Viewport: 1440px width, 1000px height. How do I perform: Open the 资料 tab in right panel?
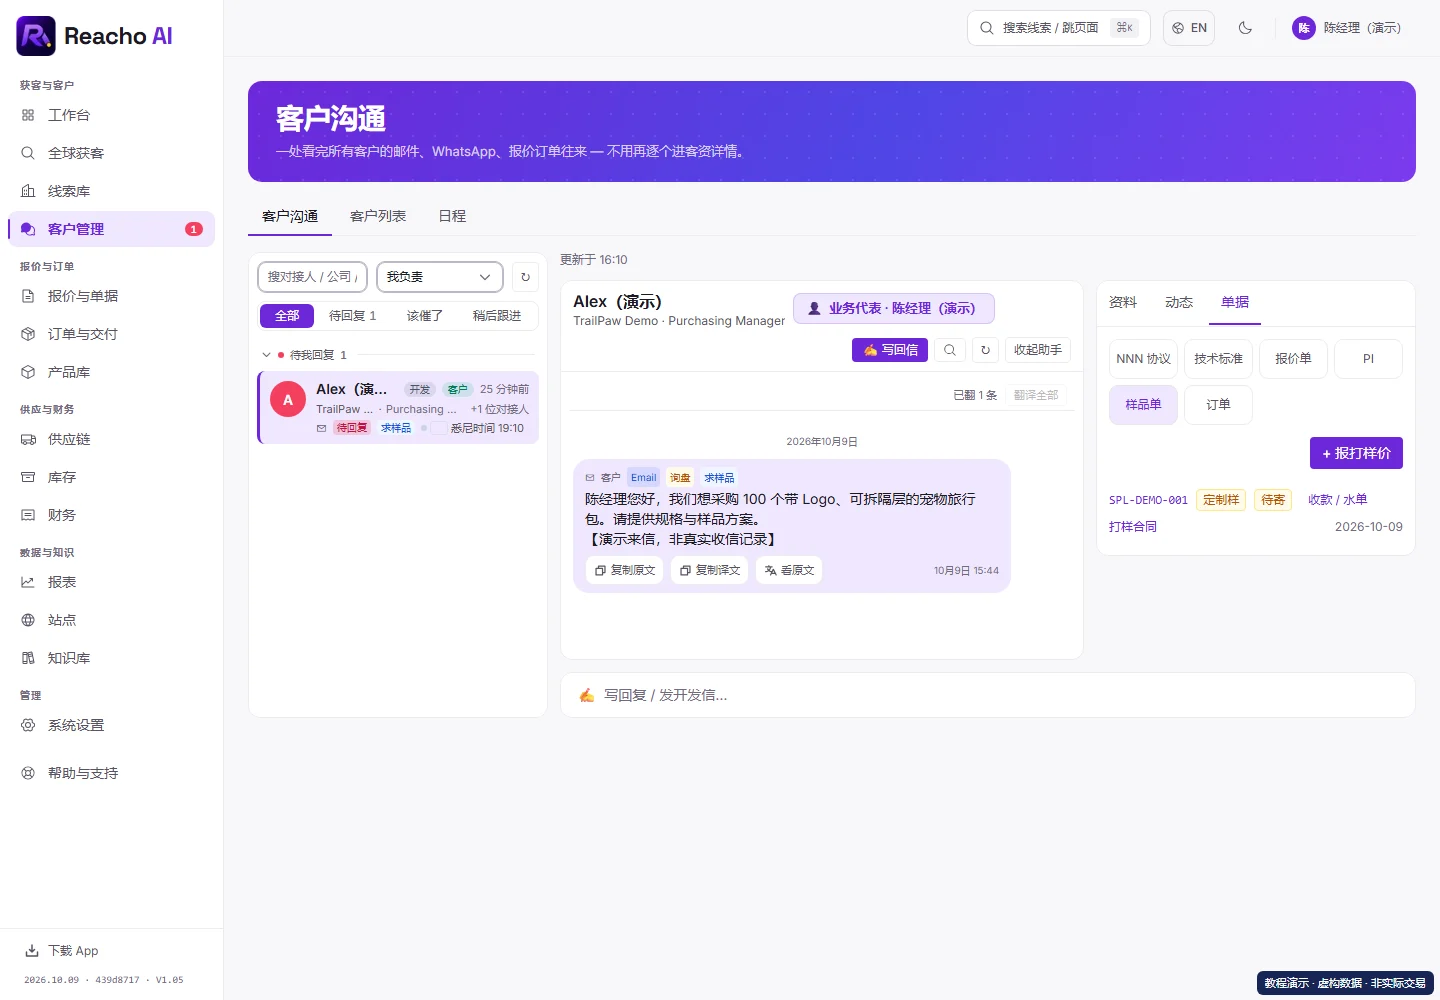[x=1123, y=302]
